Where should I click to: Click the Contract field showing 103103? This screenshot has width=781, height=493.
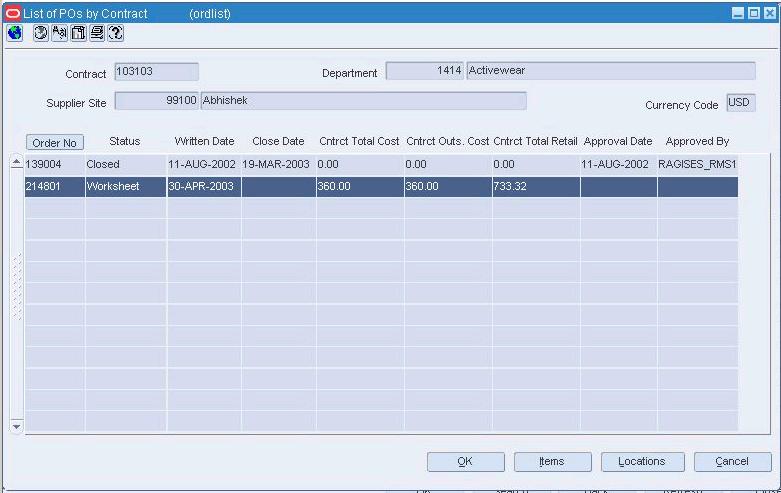click(156, 72)
